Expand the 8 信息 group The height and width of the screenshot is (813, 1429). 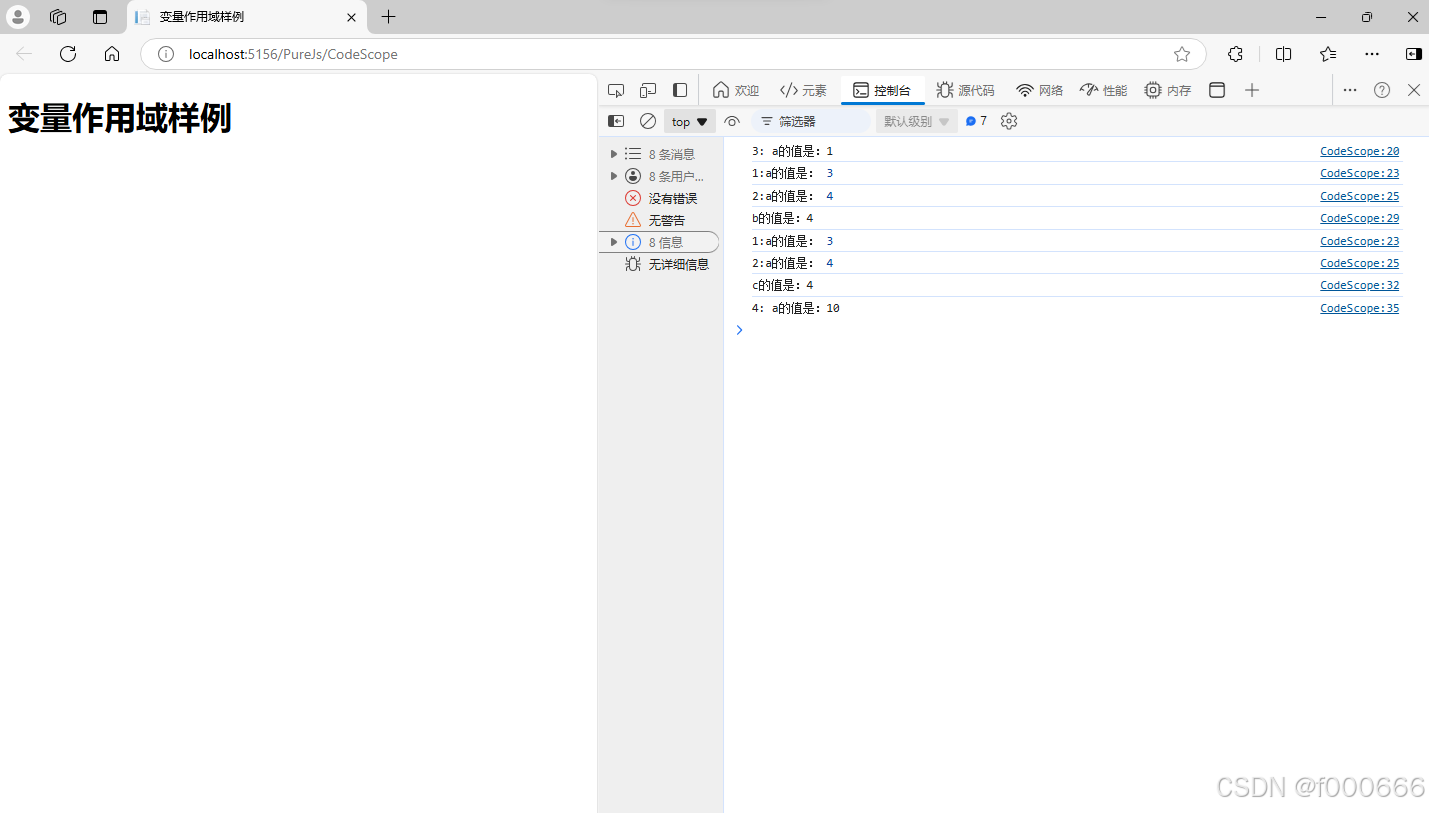[x=614, y=242]
